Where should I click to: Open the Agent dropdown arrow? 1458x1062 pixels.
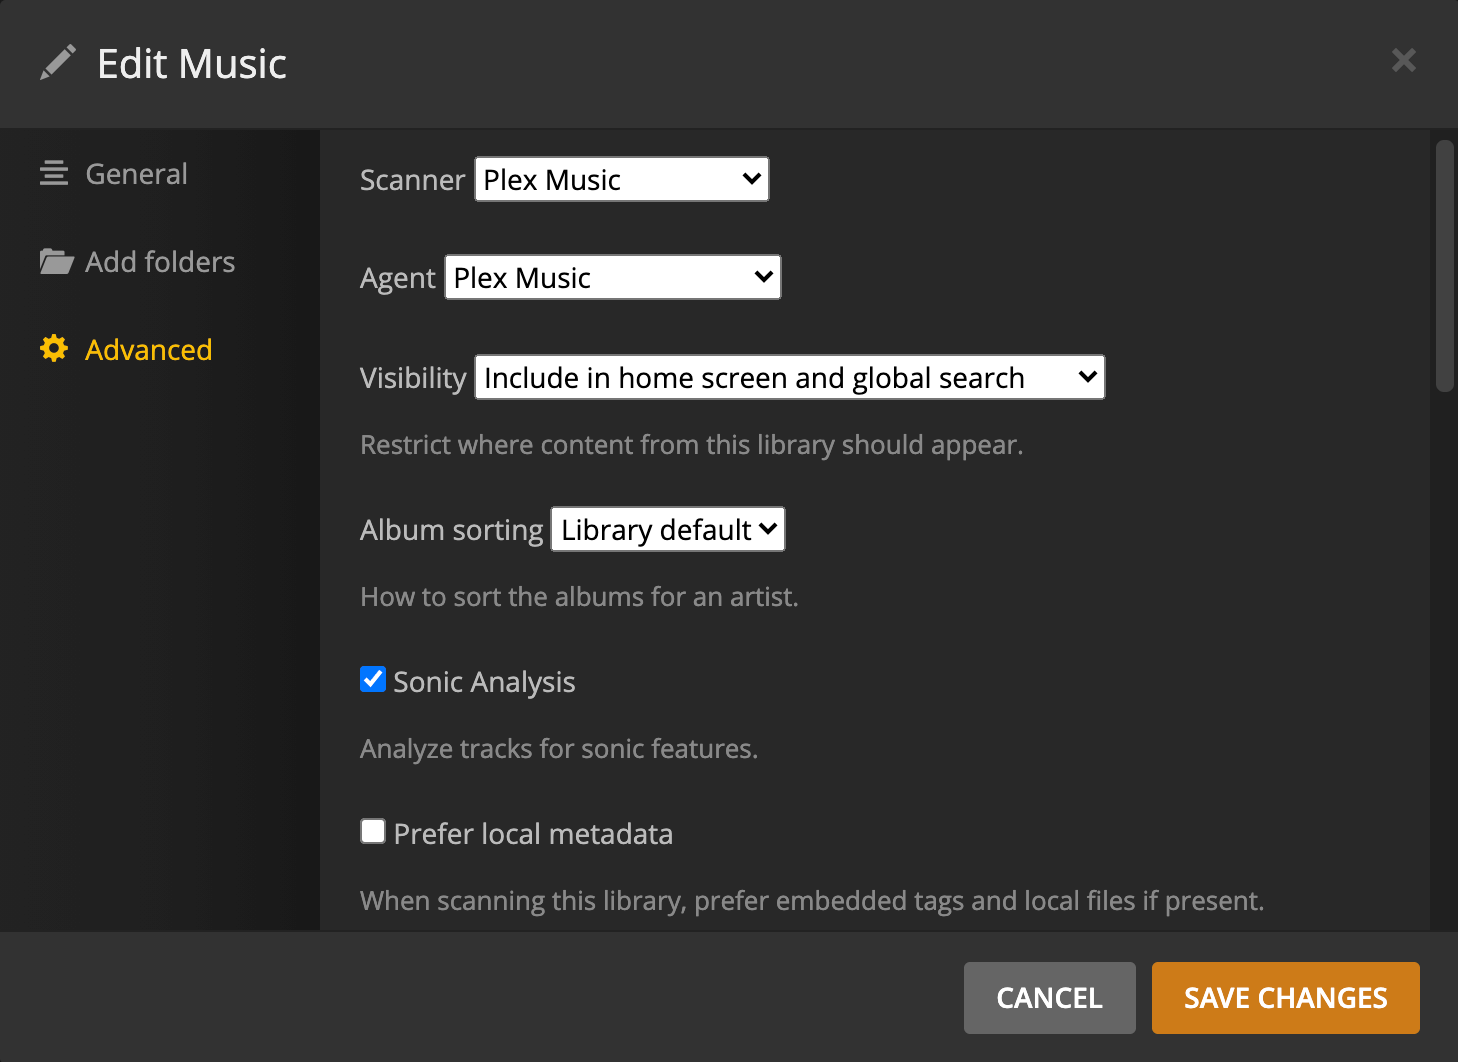point(762,277)
